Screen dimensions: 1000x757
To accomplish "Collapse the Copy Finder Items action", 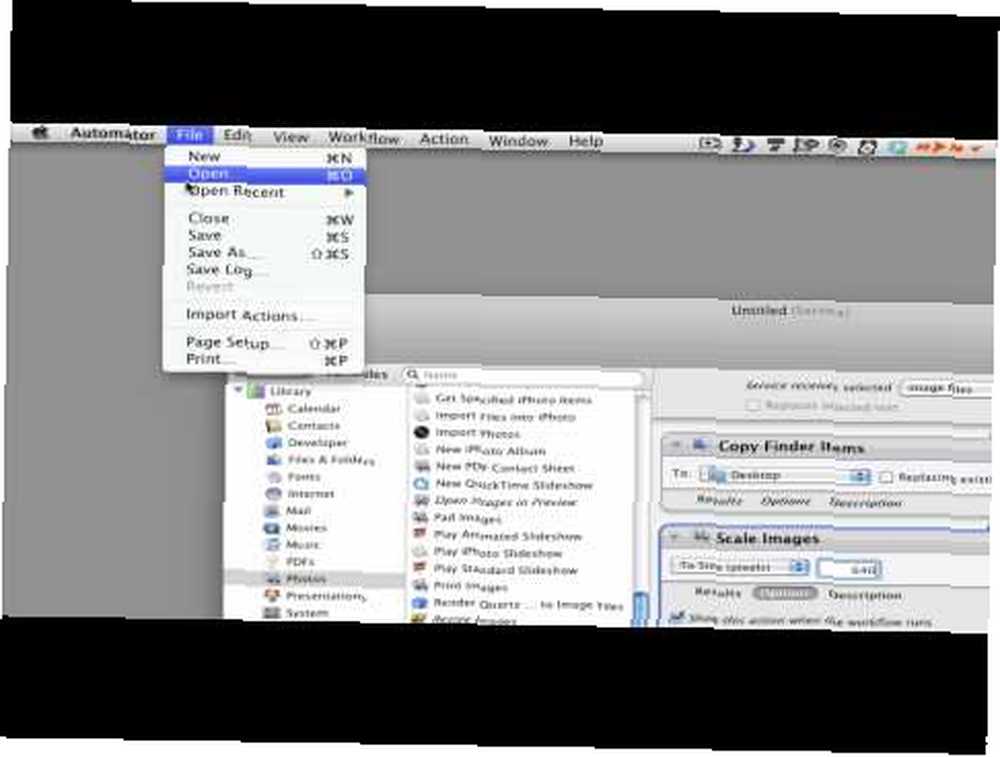I will 677,445.
